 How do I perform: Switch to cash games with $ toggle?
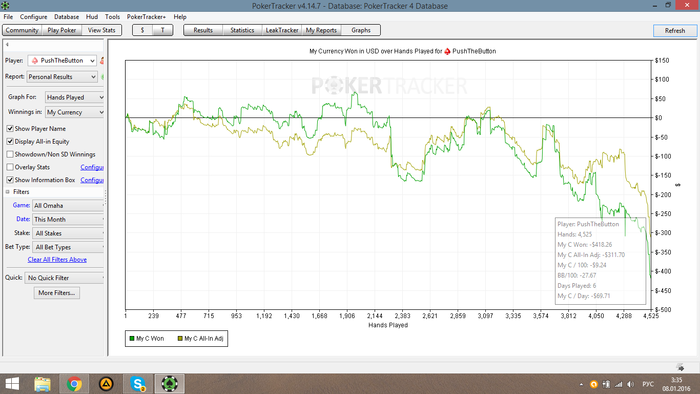coord(142,30)
